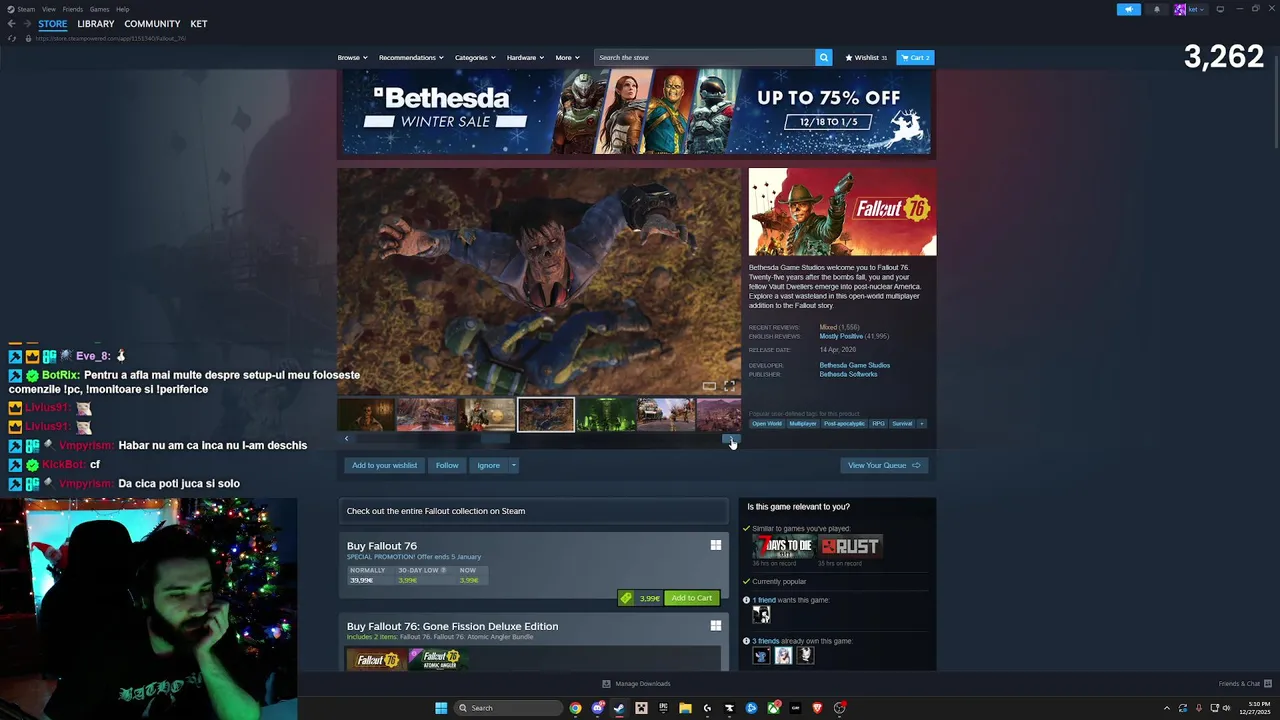Open the ket account dropdown

pyautogui.click(x=1190, y=9)
